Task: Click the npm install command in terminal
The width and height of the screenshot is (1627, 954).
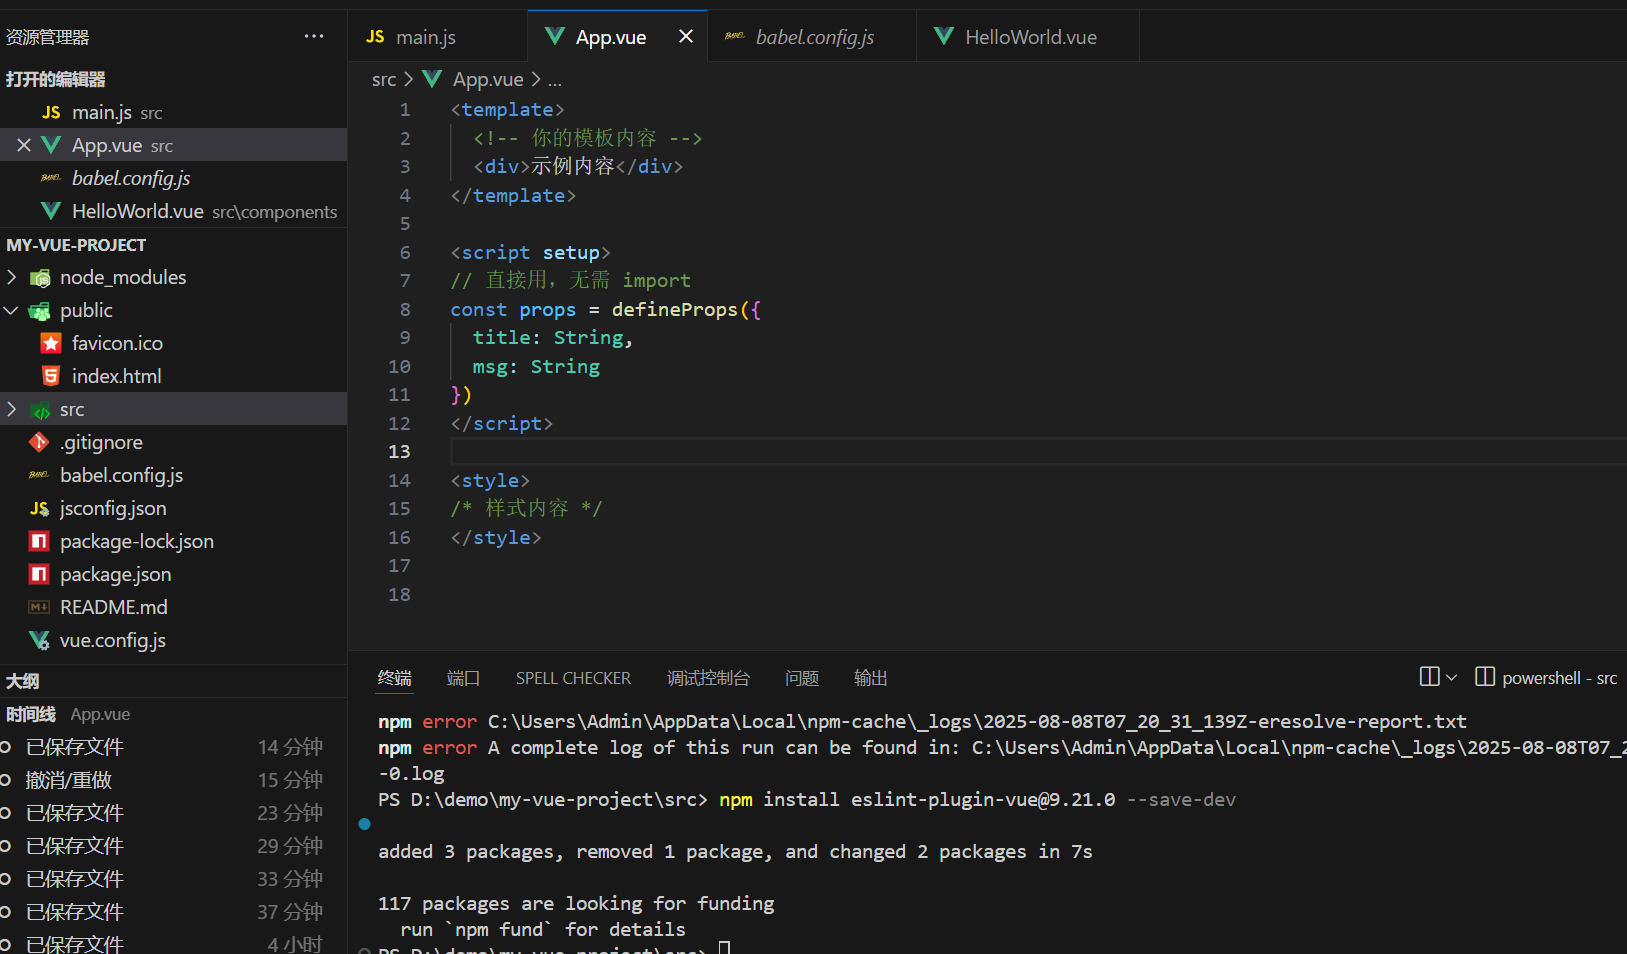Action: point(977,800)
